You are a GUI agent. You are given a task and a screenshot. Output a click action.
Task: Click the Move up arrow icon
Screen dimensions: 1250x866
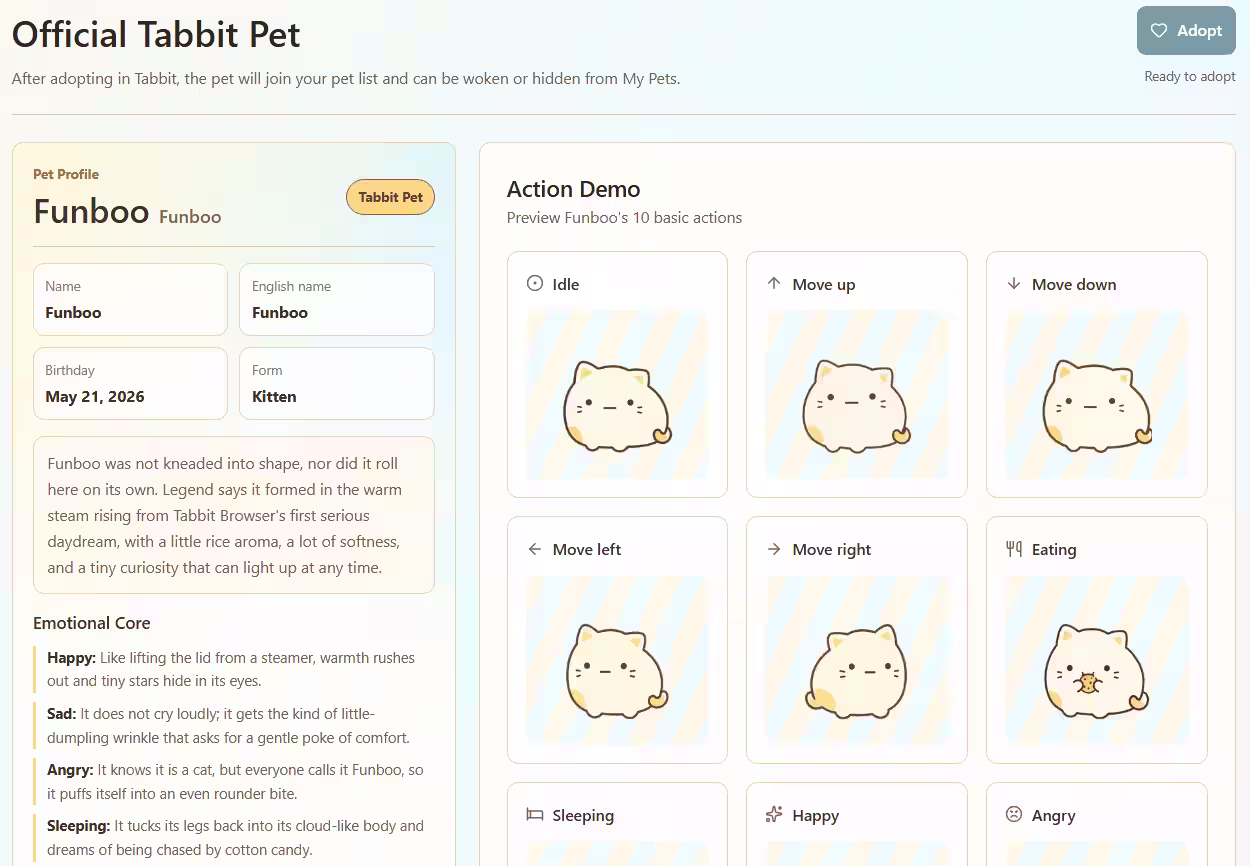click(x=774, y=284)
